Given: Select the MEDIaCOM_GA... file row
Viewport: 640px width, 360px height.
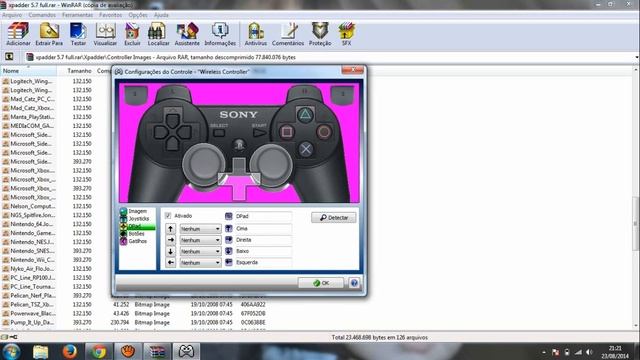Looking at the screenshot, I should click(29, 126).
